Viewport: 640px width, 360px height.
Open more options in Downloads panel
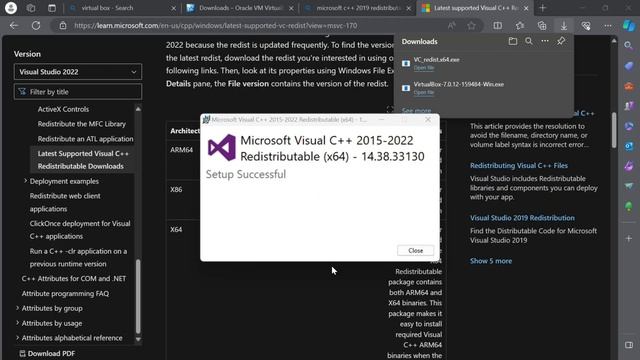tap(545, 41)
